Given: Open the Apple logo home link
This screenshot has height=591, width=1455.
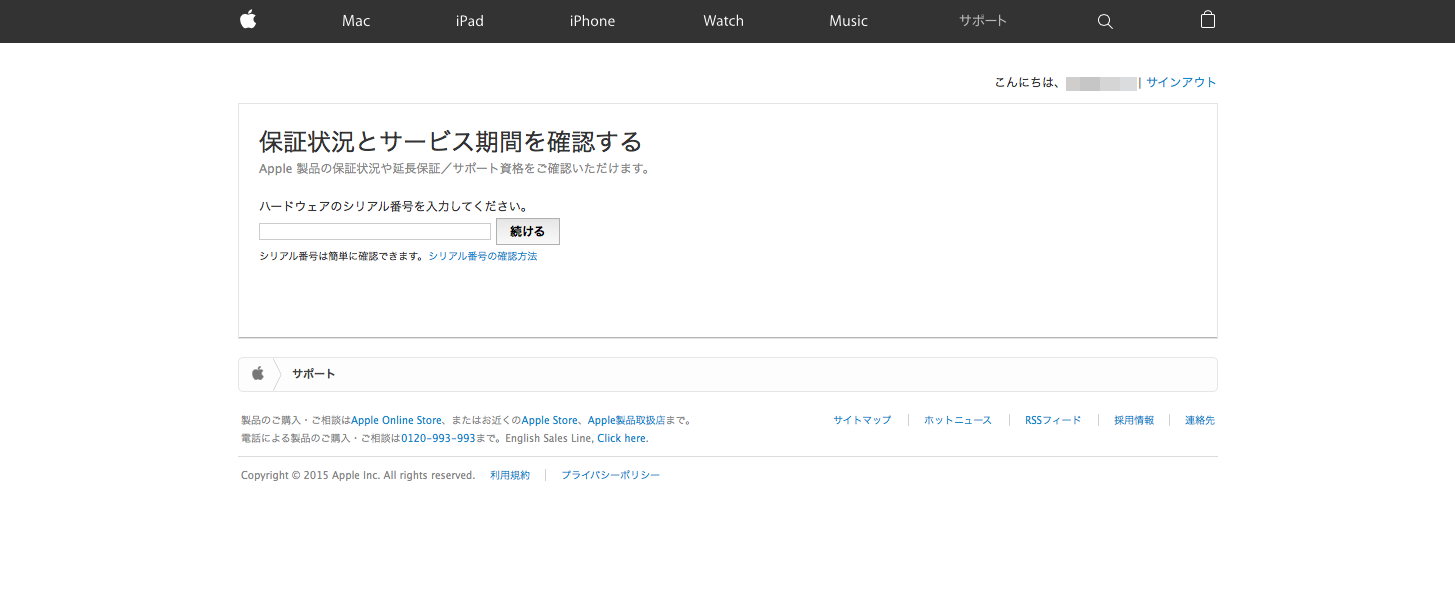Looking at the screenshot, I should coord(248,20).
